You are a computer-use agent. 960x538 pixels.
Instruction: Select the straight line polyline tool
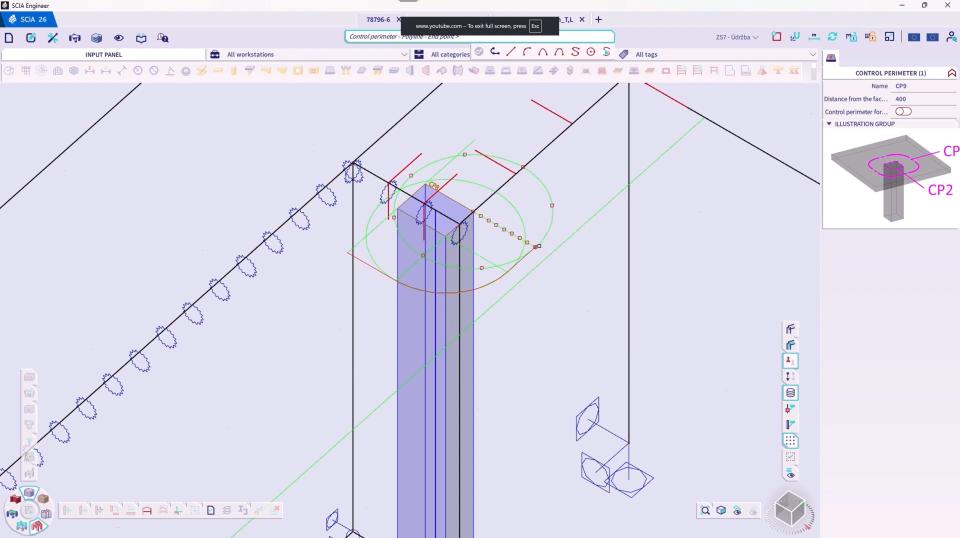click(511, 52)
